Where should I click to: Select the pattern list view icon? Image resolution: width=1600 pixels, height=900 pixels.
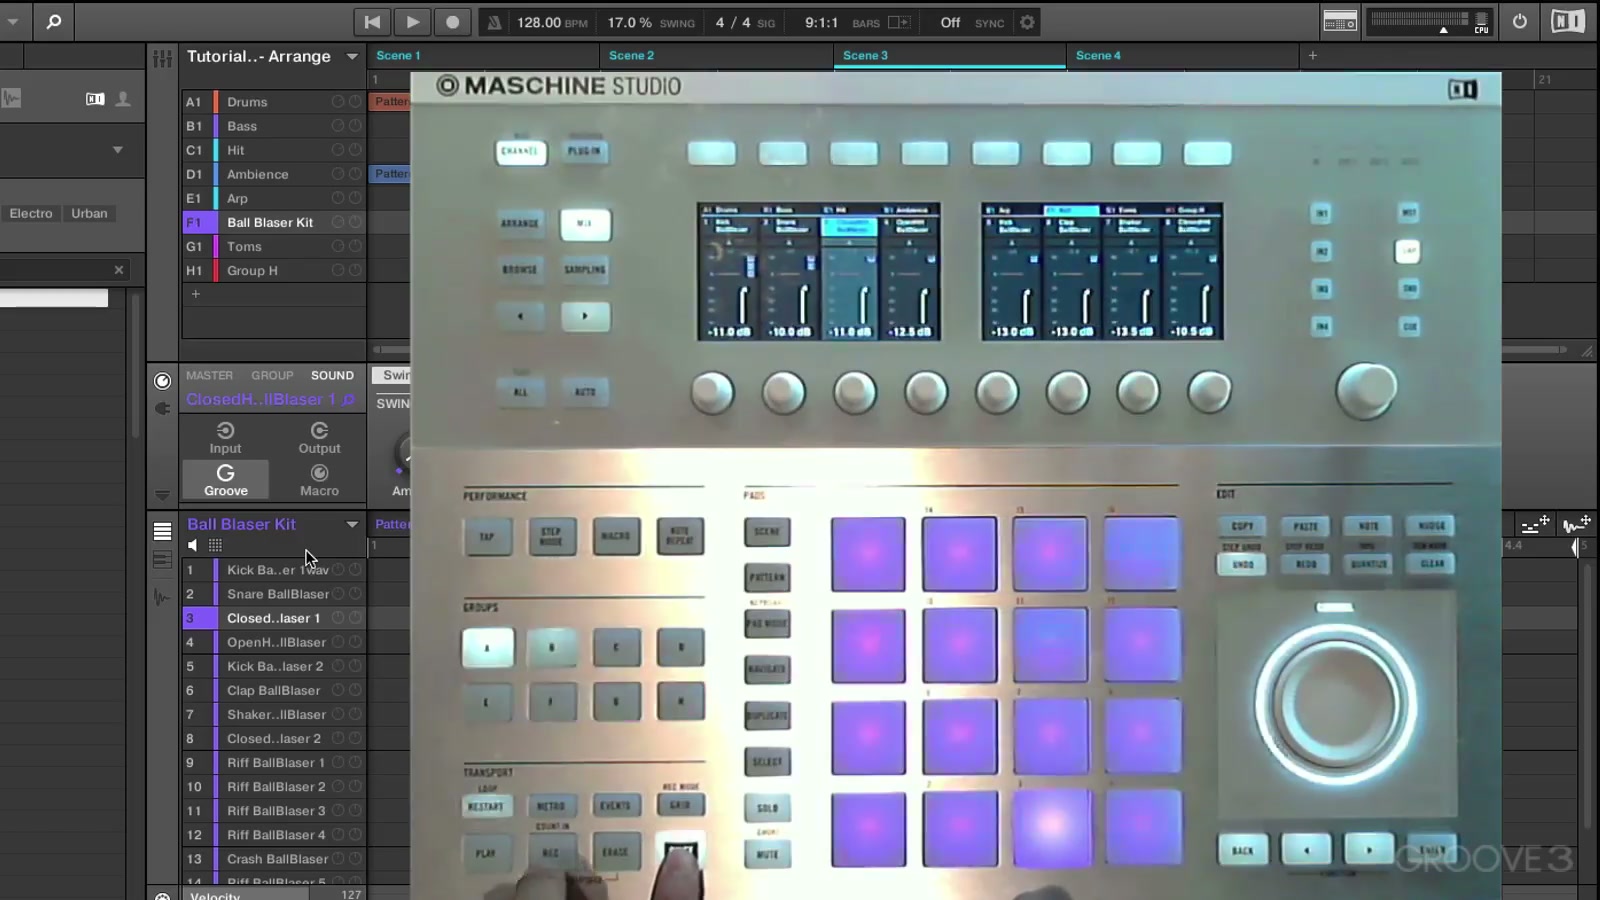tap(162, 531)
